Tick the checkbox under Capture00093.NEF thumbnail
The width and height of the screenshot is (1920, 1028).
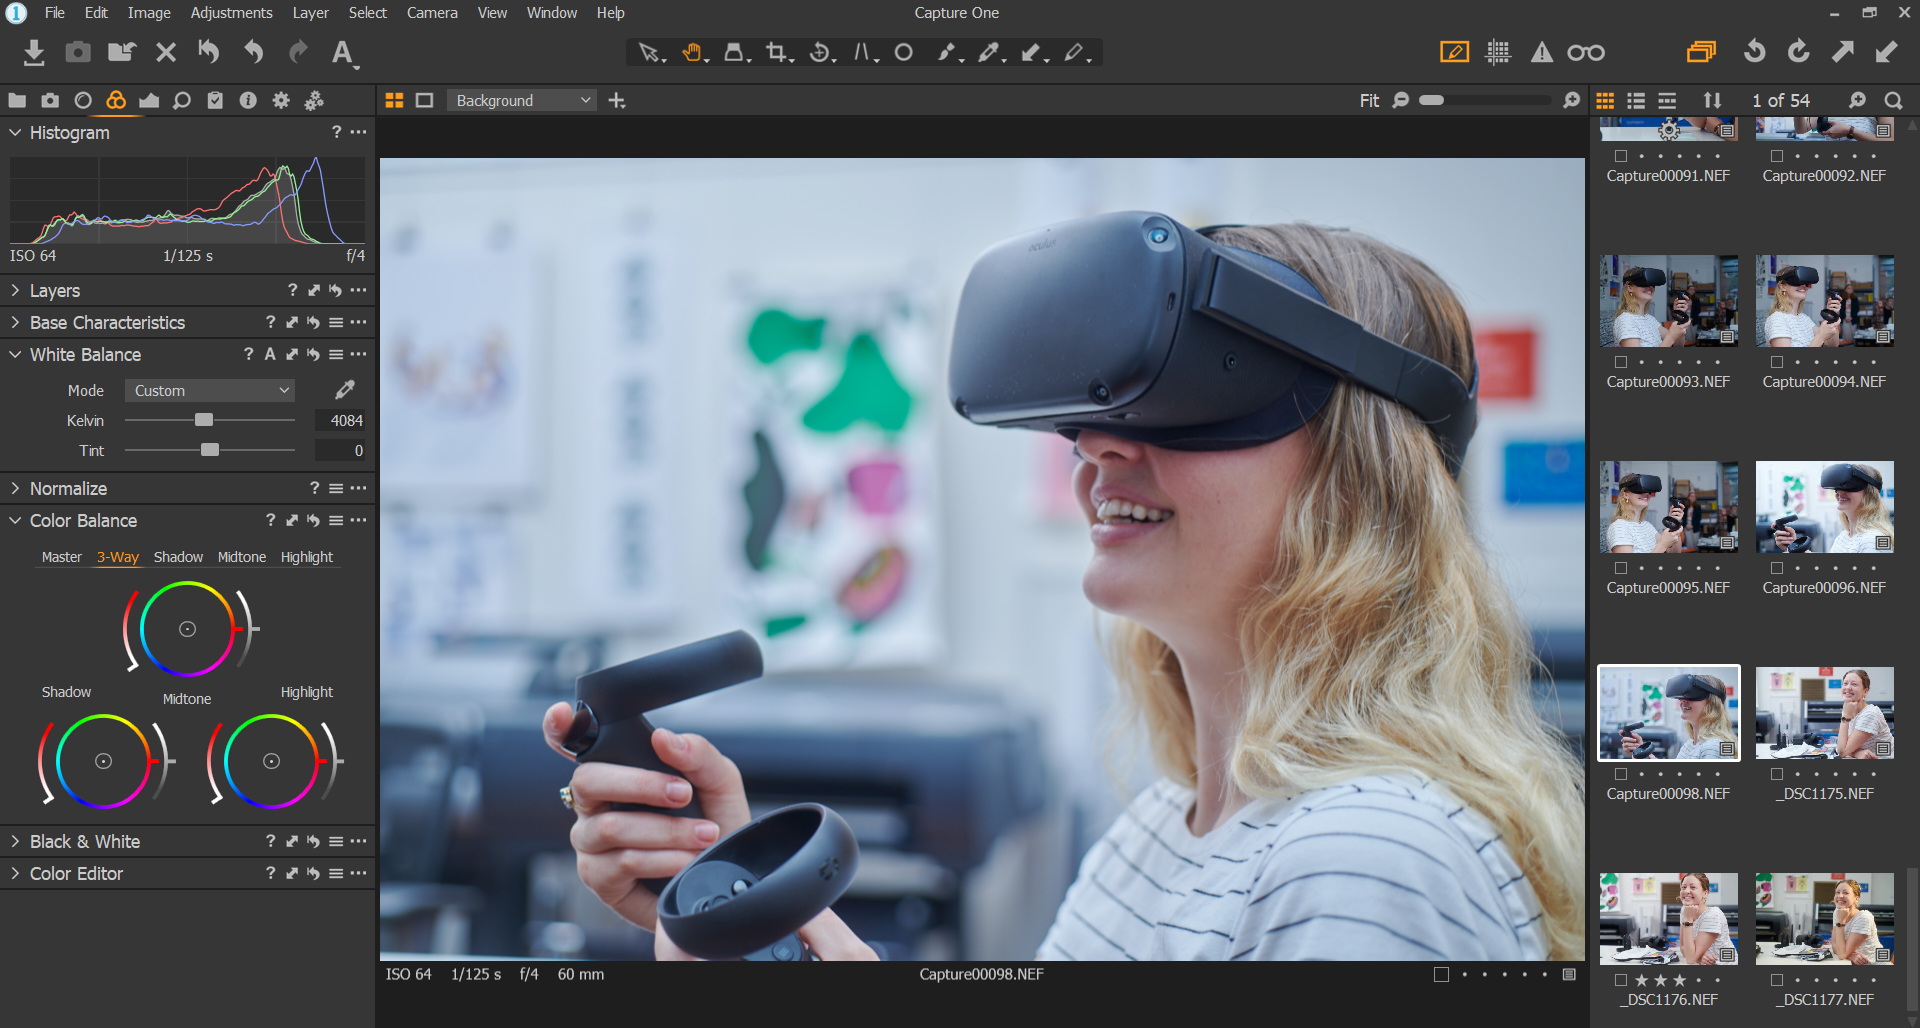point(1621,362)
